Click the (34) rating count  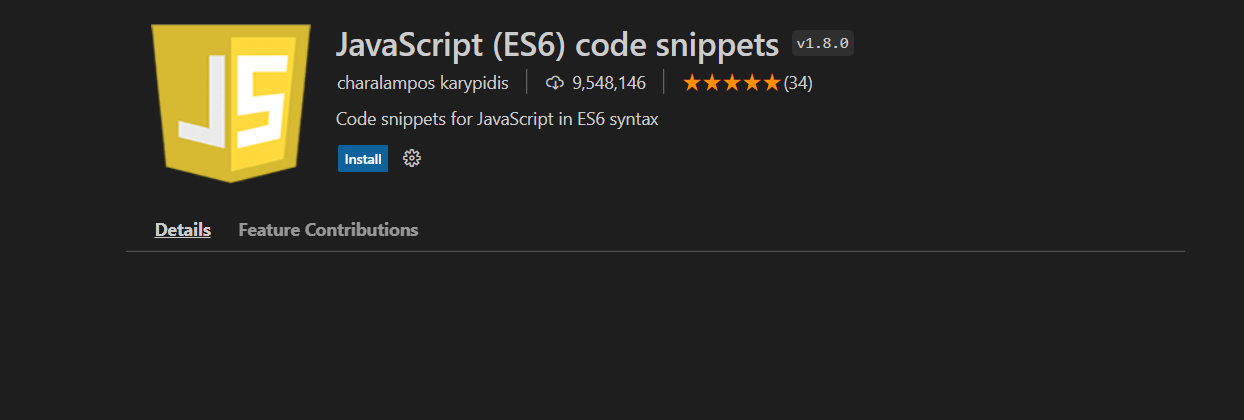click(798, 83)
